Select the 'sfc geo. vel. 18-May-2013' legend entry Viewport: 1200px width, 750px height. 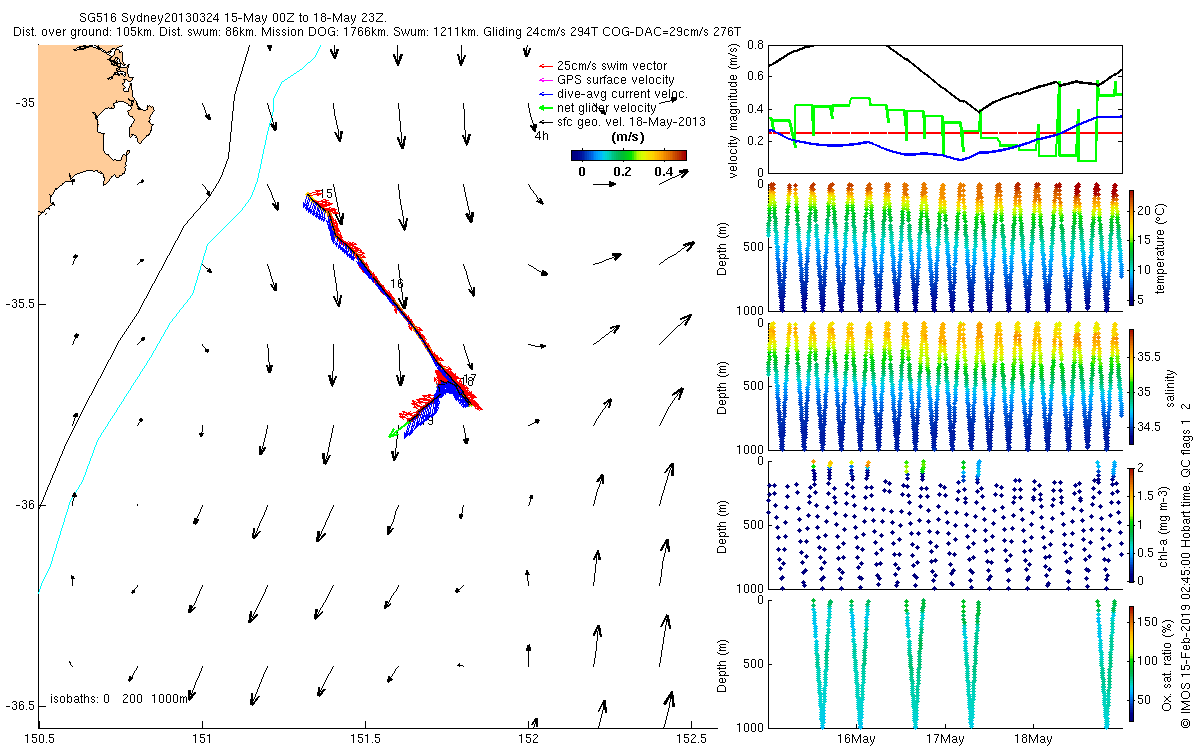click(x=631, y=121)
